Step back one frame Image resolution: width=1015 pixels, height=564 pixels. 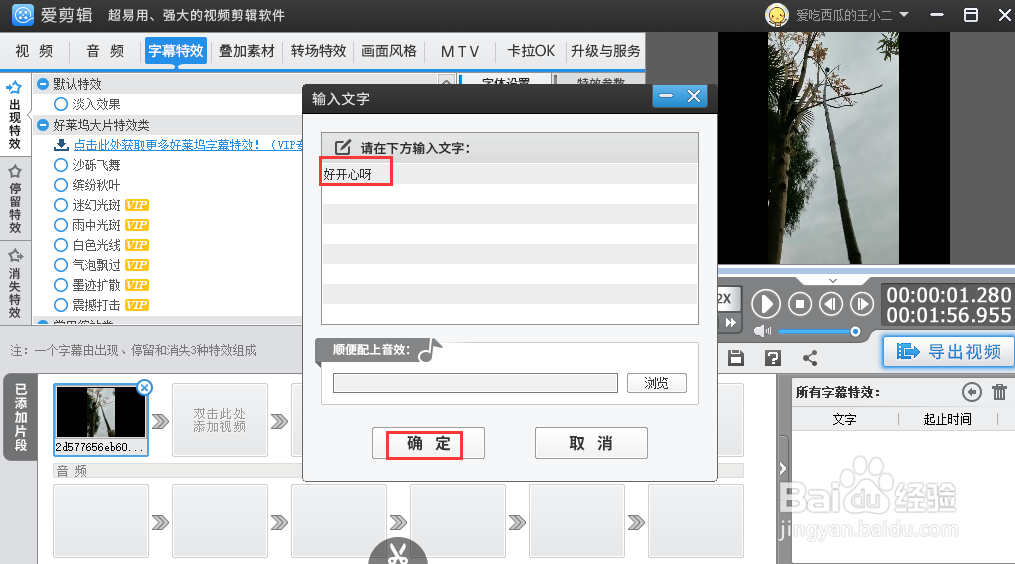click(831, 304)
